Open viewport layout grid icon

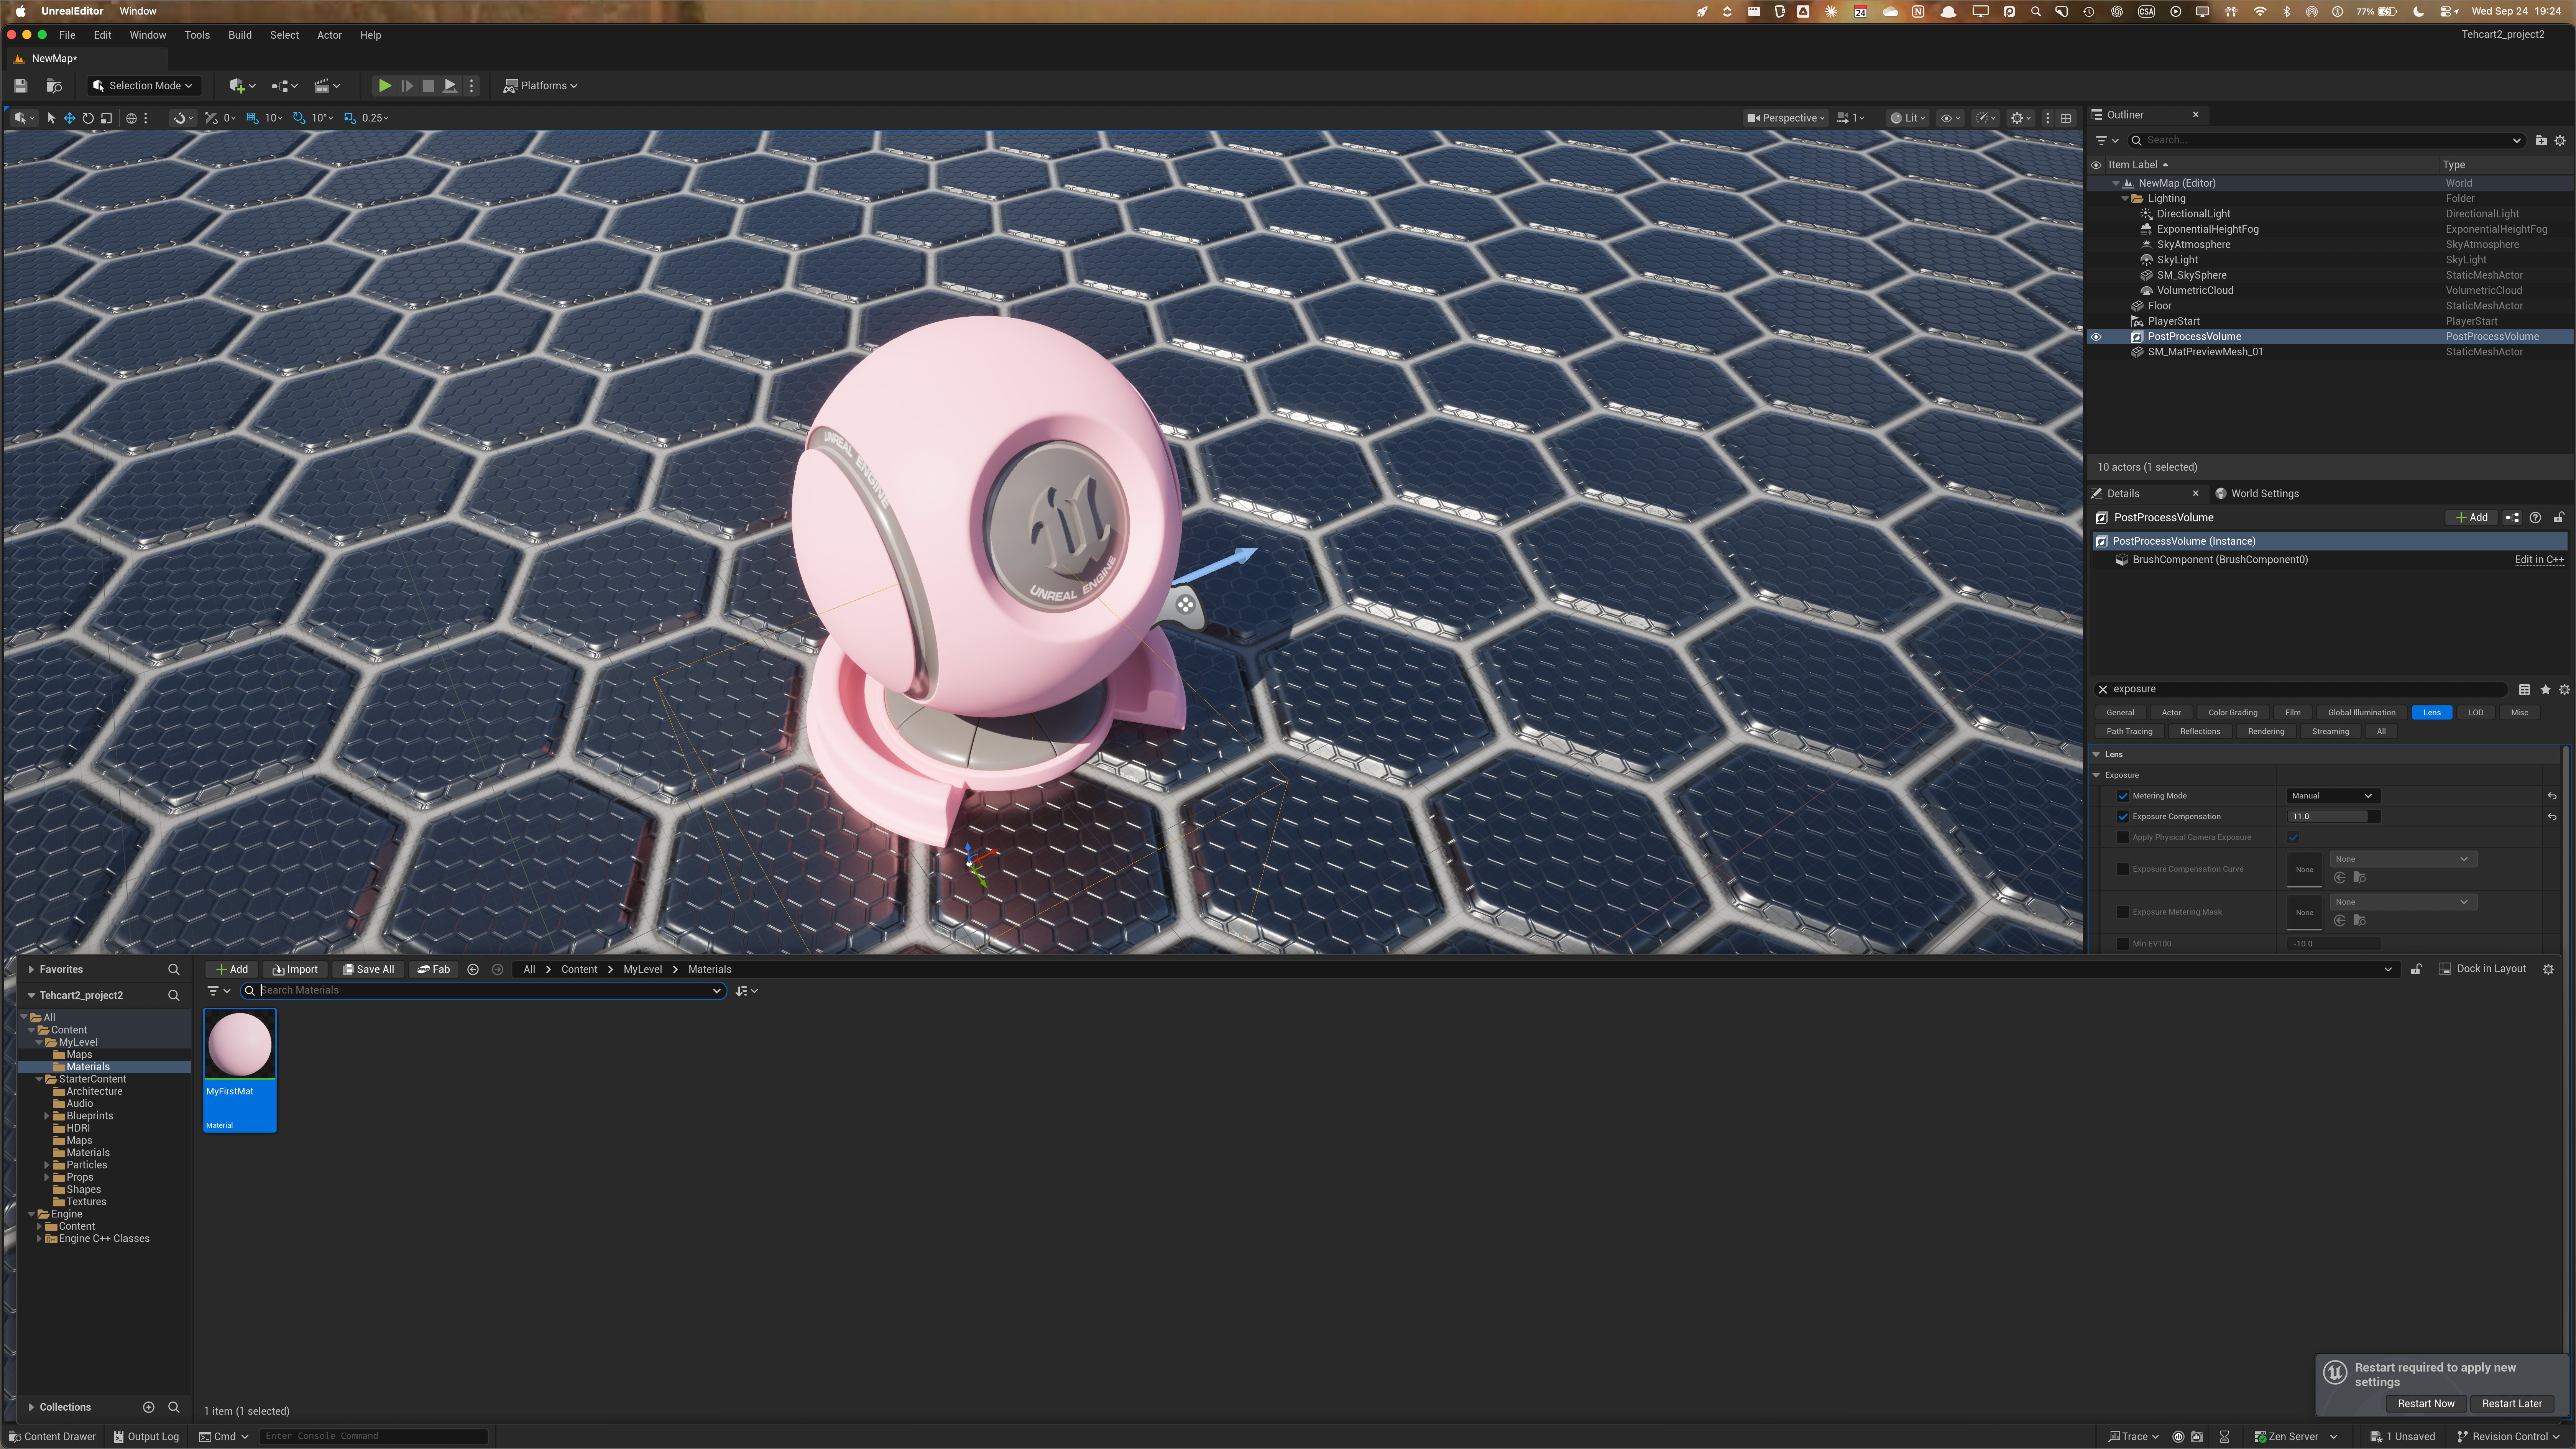[x=2066, y=118]
